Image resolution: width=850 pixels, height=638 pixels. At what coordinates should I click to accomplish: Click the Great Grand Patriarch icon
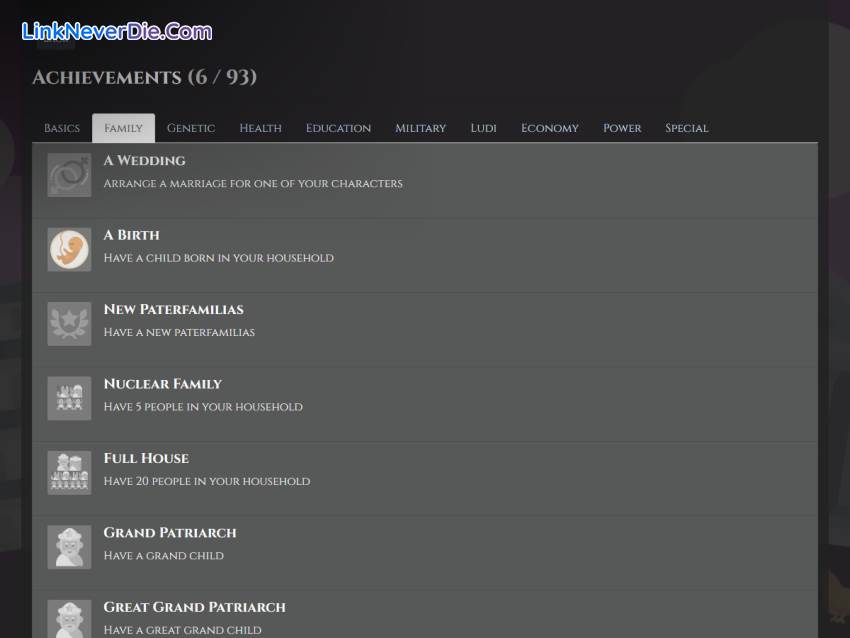pos(69,619)
